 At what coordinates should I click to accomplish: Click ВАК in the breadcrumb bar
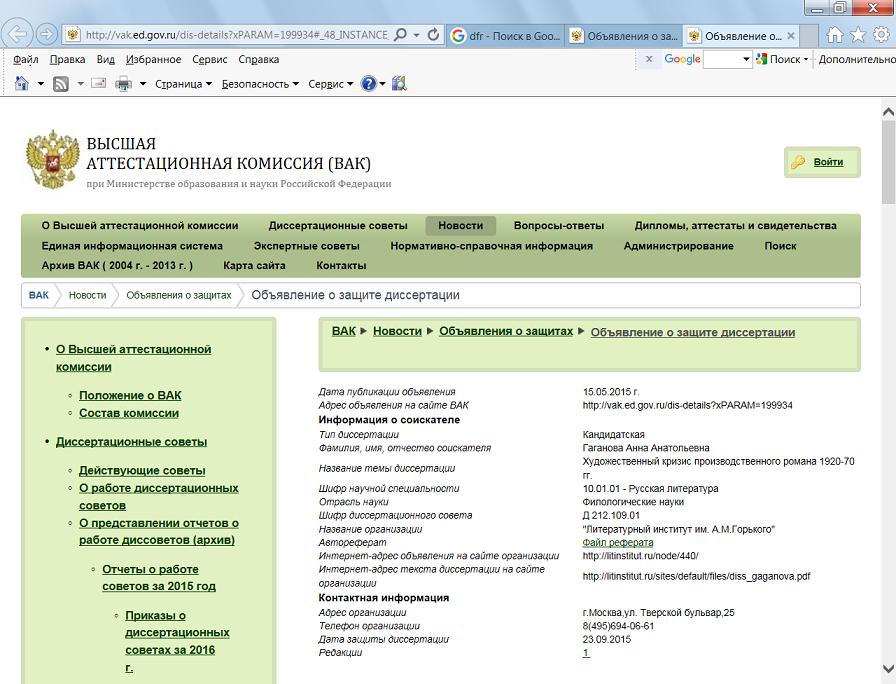tap(39, 295)
